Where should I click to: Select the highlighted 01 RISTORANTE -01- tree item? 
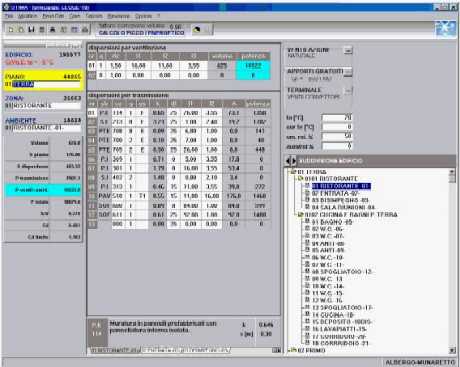point(341,186)
